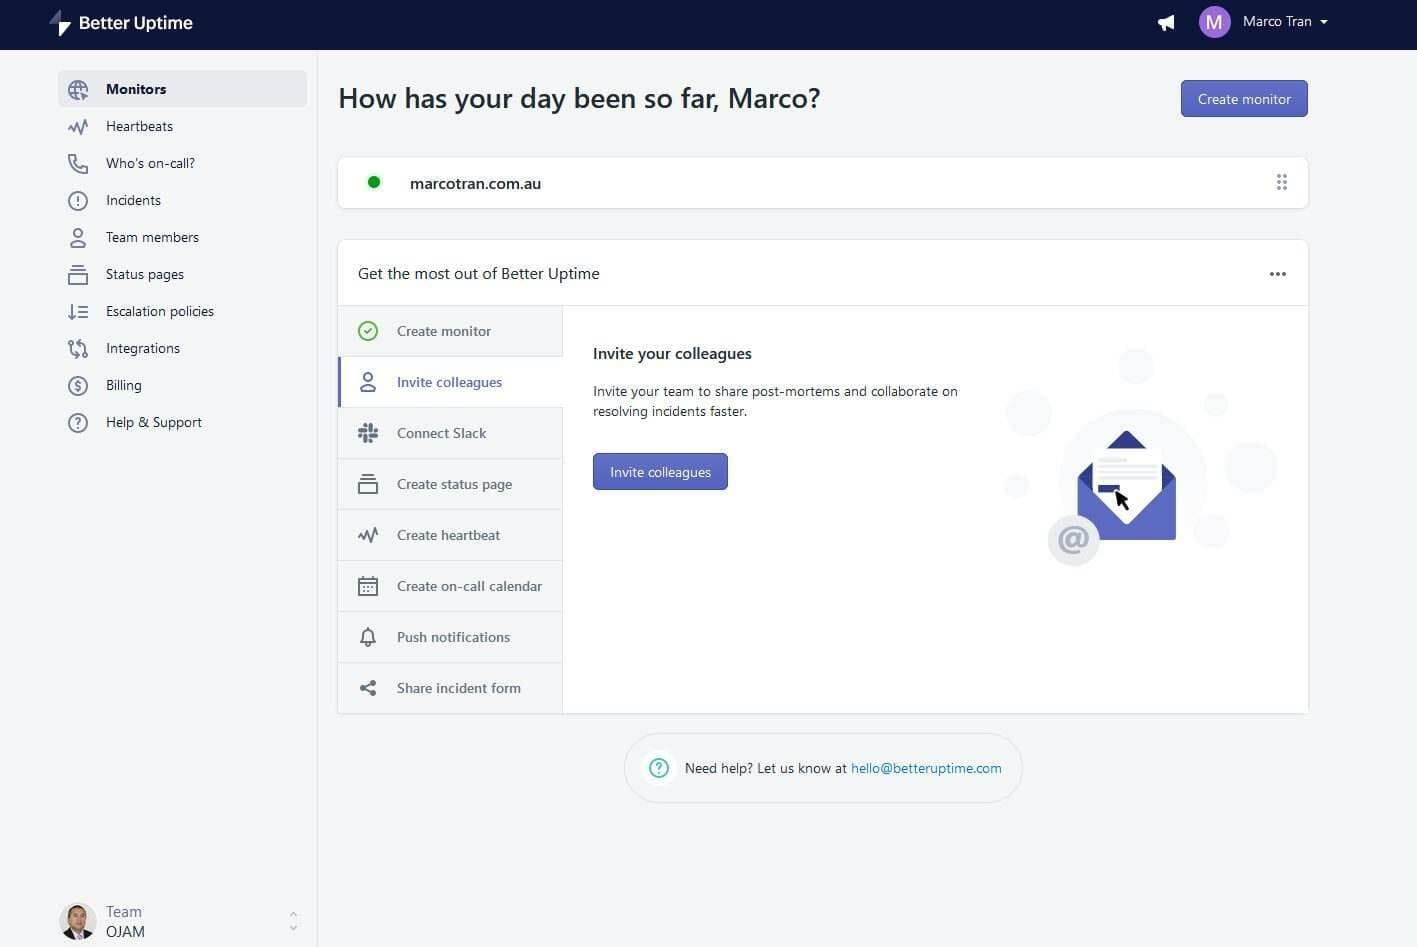The width and height of the screenshot is (1417, 947).
Task: Open the hello@betteruptime.com email link
Action: 925,768
